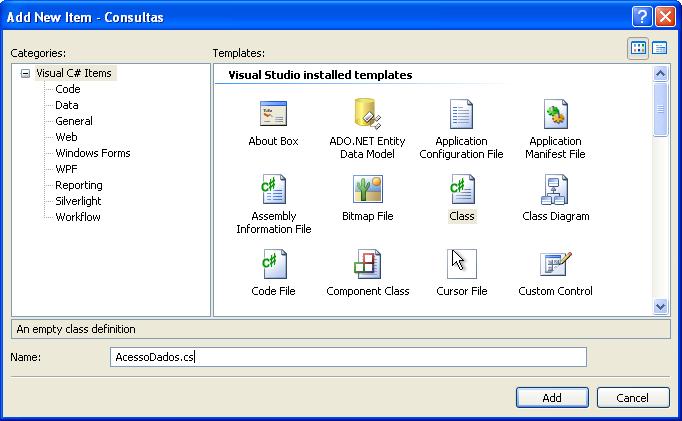Select the Silverlight category
This screenshot has width=682, height=421.
pyautogui.click(x=78, y=201)
